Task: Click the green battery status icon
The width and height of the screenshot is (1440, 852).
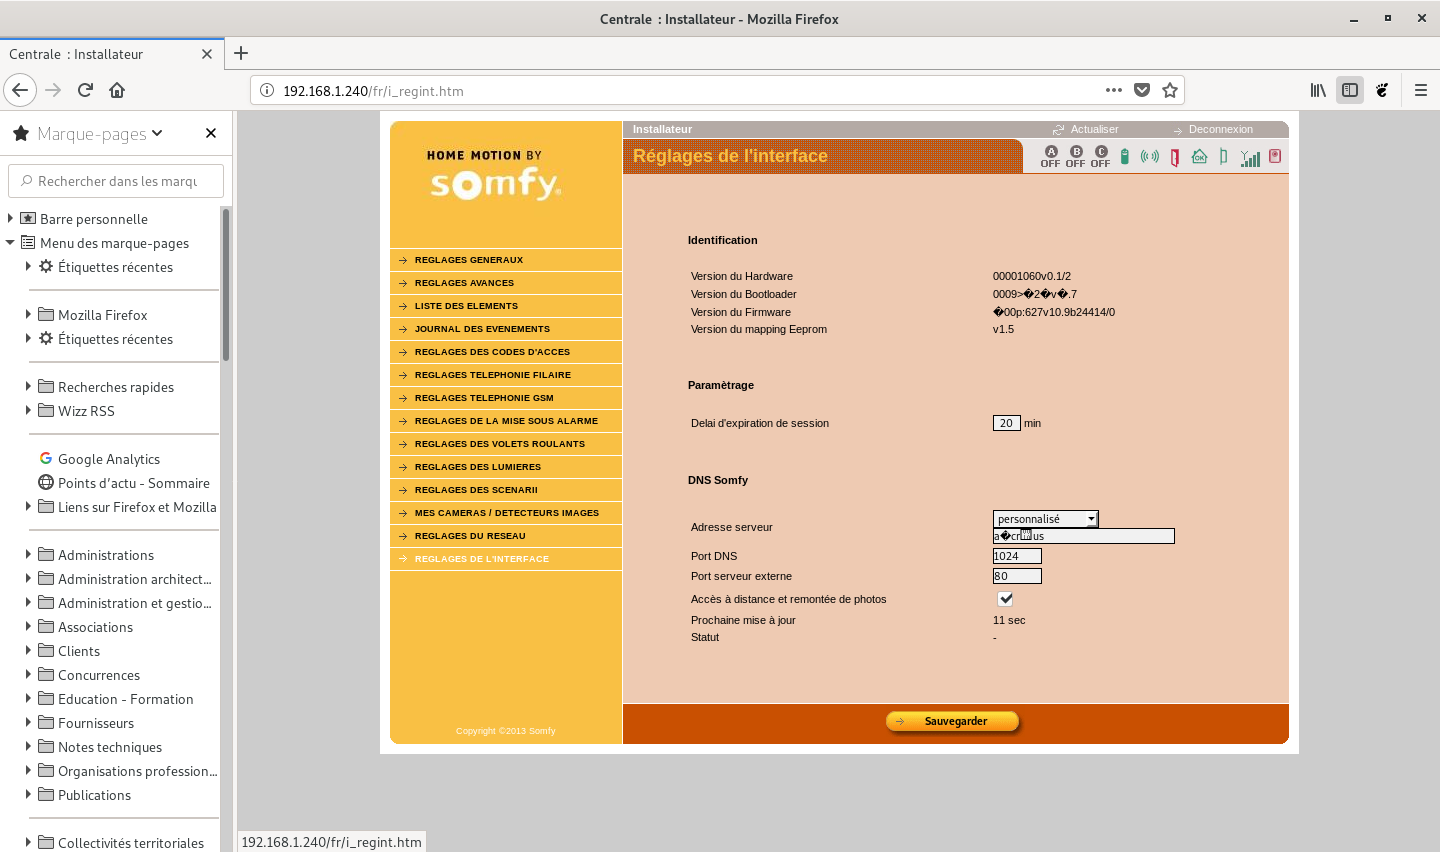Action: click(1124, 157)
